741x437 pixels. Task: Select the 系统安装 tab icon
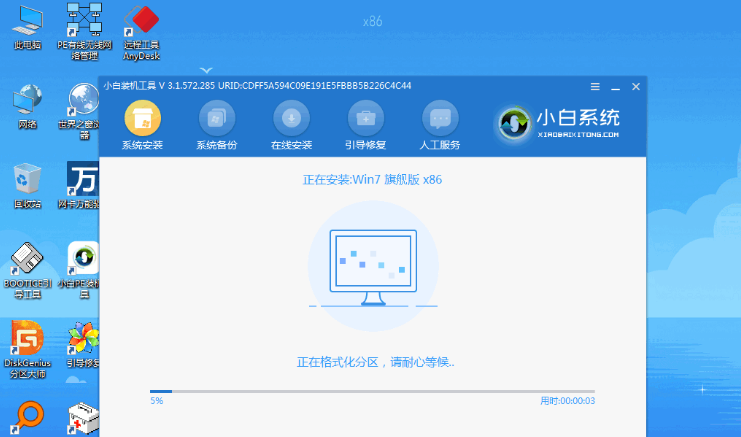[x=142, y=119]
